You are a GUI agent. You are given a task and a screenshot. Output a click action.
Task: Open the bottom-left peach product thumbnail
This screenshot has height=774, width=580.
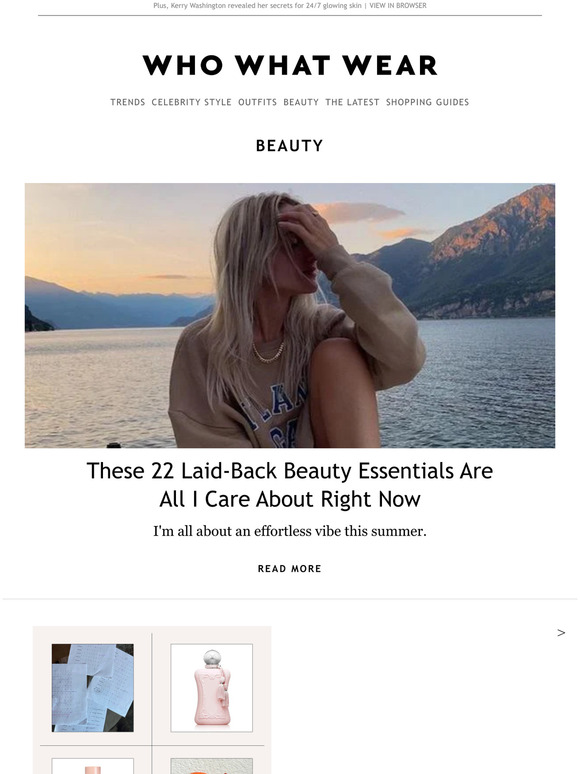(x=93, y=766)
